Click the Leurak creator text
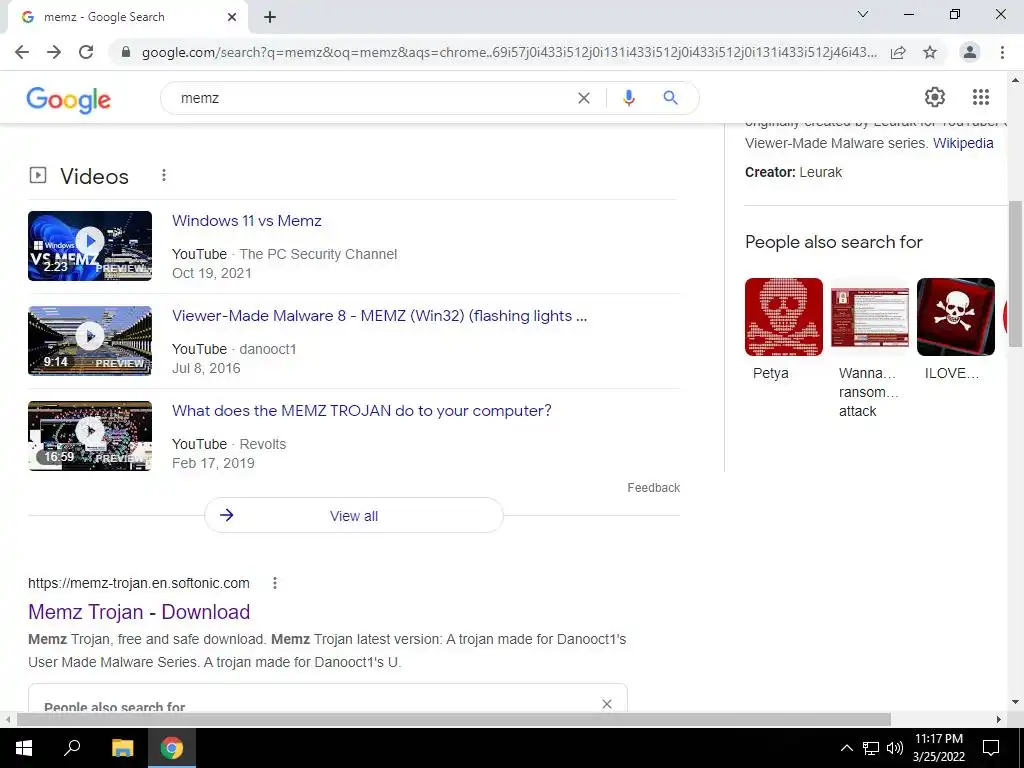The image size is (1024, 768). click(x=821, y=172)
